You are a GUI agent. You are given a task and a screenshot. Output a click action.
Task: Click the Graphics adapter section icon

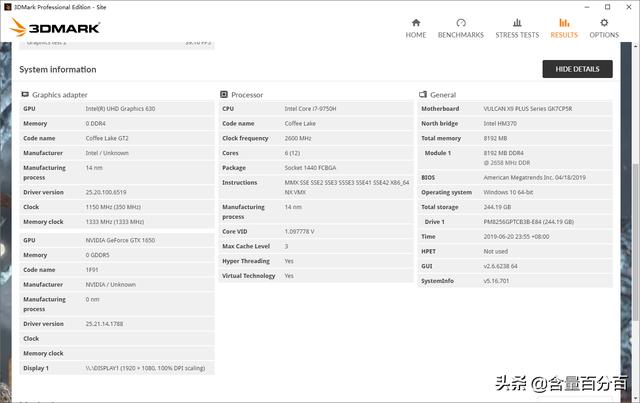25,94
